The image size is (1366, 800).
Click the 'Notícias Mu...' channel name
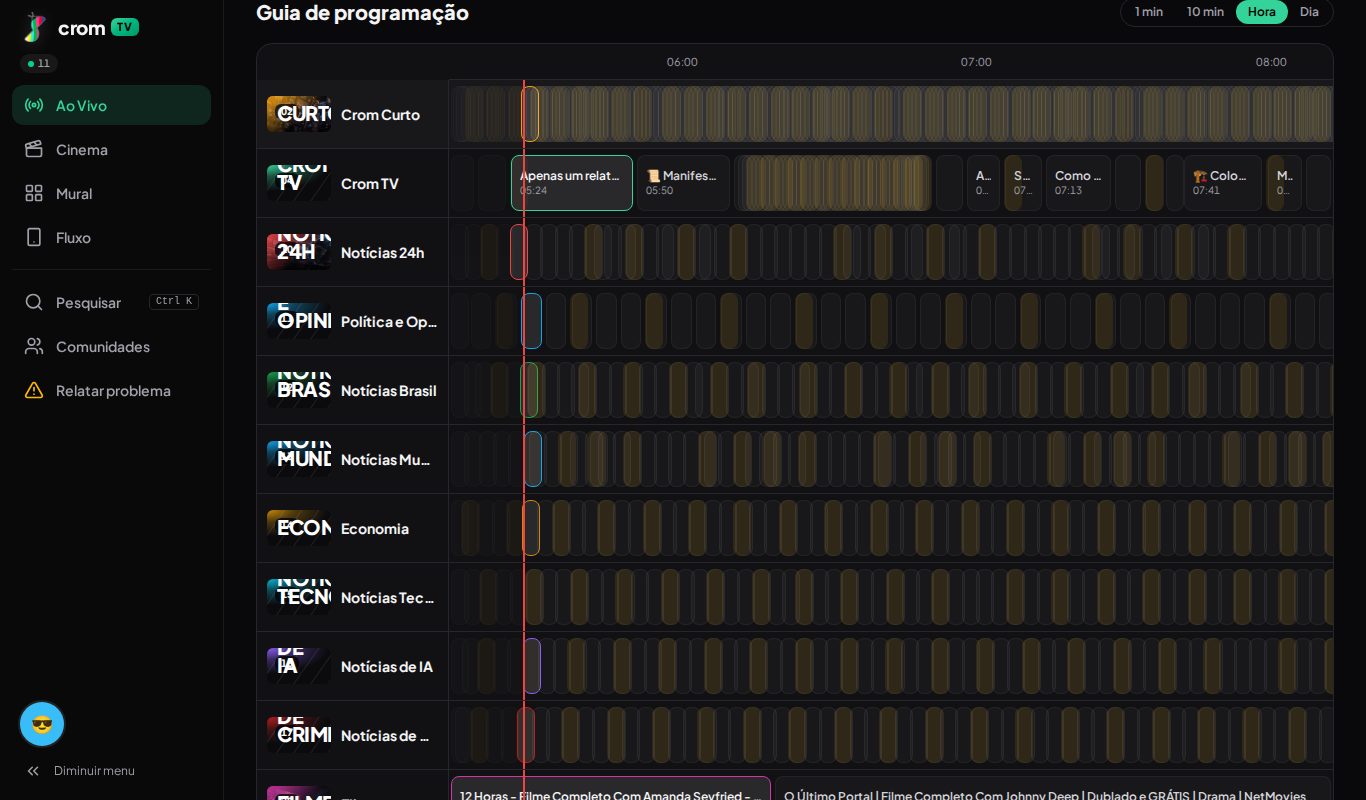(x=385, y=459)
